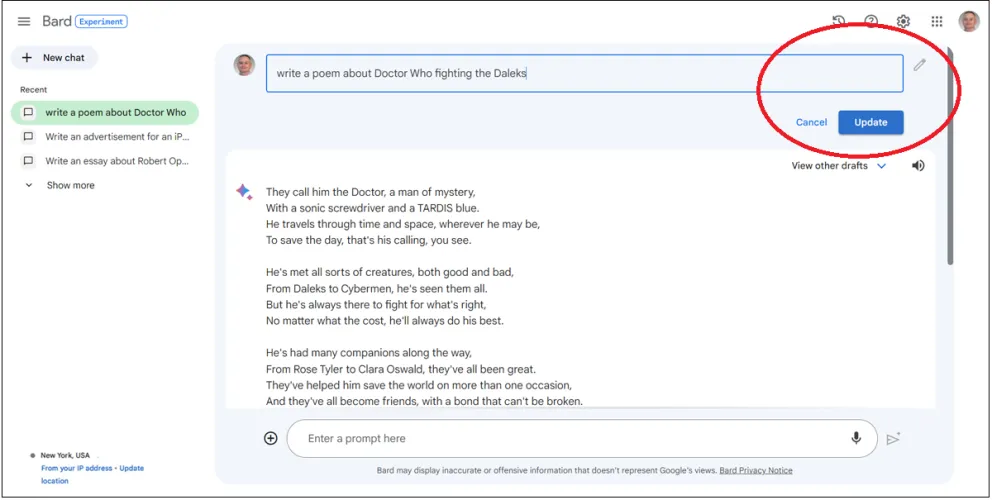Image resolution: width=992 pixels, height=500 pixels.
Task: Open Bard activity history icon
Action: pos(838,22)
